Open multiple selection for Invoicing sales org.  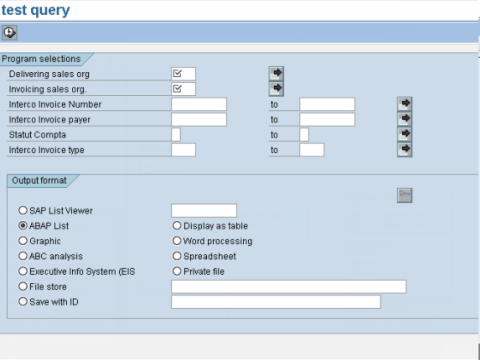click(x=276, y=88)
